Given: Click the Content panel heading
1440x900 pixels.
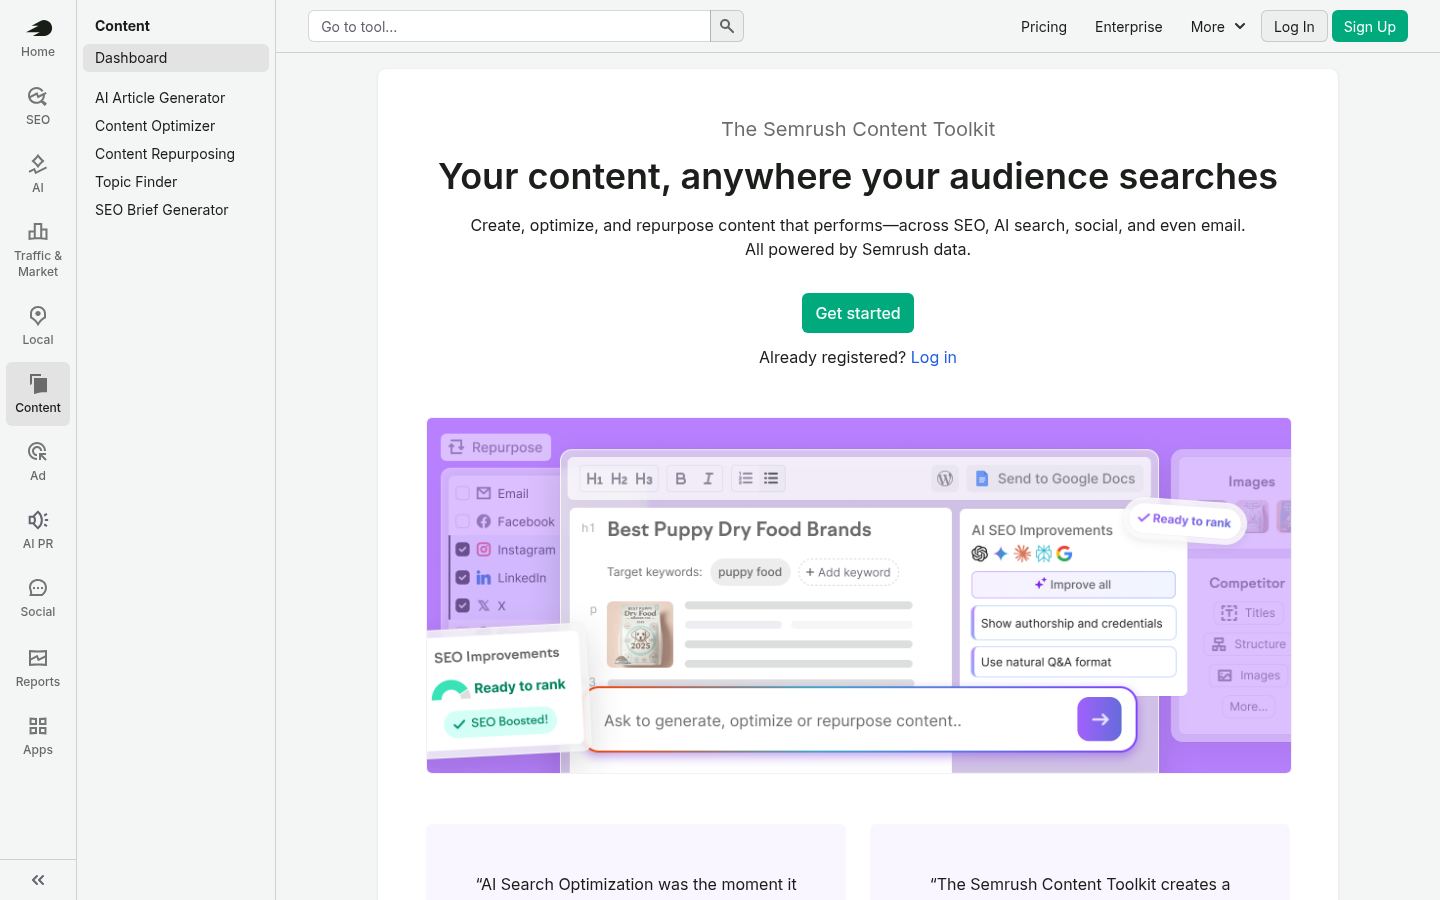Looking at the screenshot, I should pos(122,26).
